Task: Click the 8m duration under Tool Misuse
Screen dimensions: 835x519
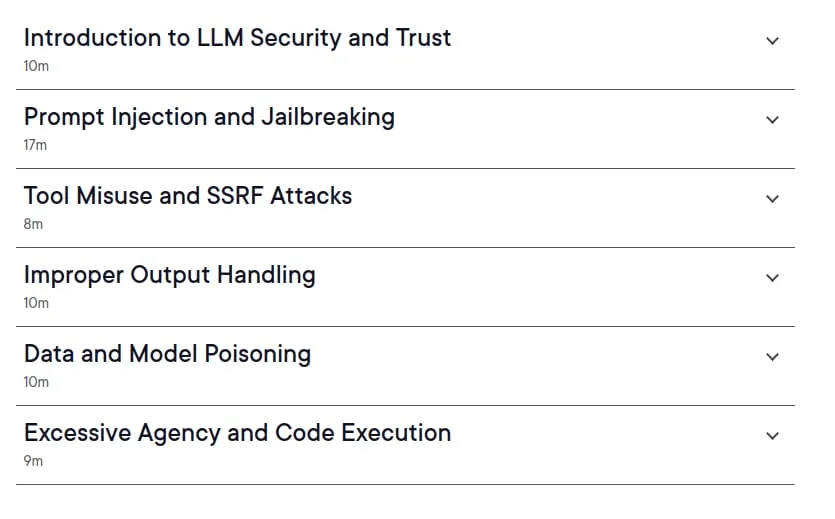Action: coord(33,224)
